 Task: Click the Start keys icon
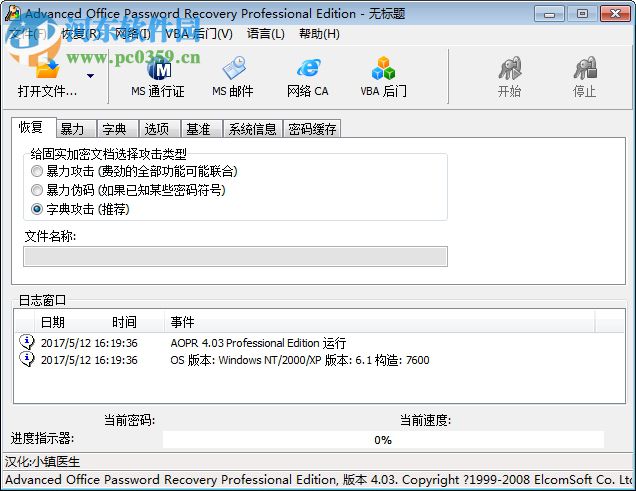point(509,68)
